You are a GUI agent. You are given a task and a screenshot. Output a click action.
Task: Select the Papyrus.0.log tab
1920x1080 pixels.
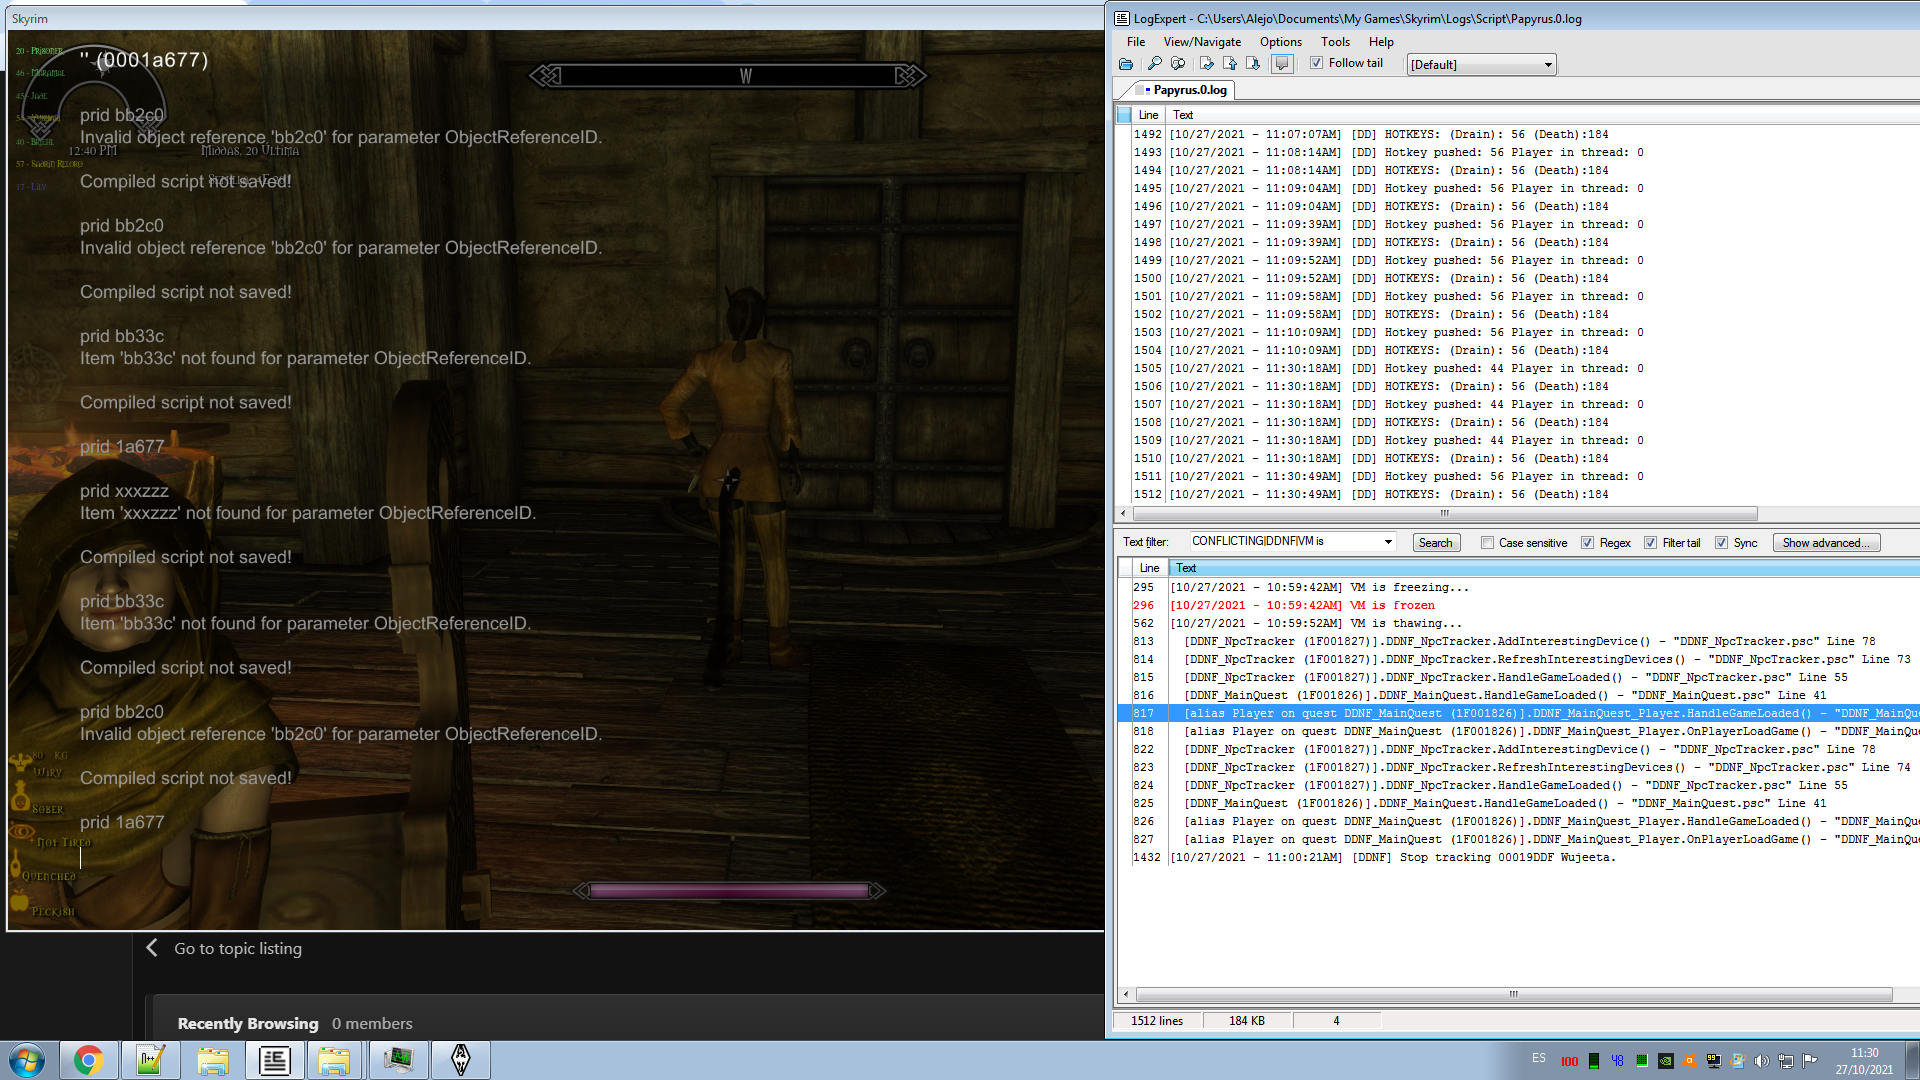click(x=1185, y=90)
